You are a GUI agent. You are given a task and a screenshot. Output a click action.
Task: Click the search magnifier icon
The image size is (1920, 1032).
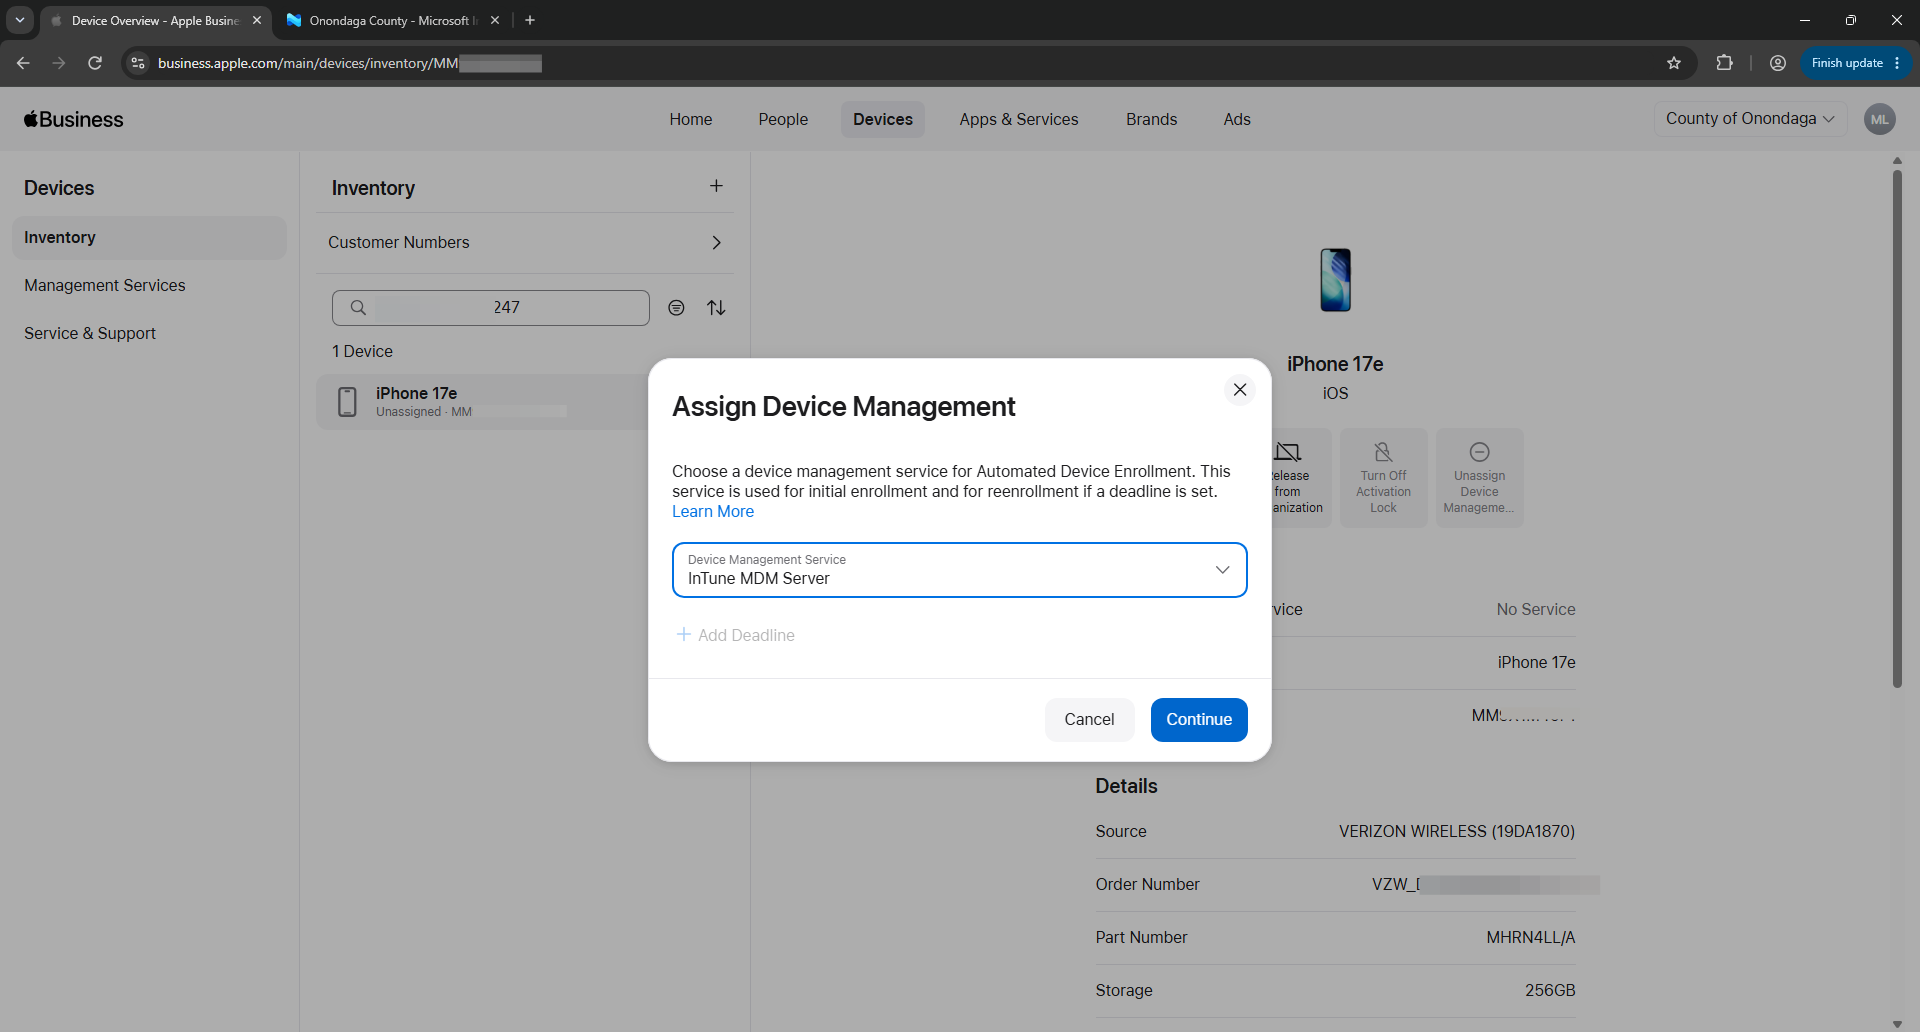[358, 308]
